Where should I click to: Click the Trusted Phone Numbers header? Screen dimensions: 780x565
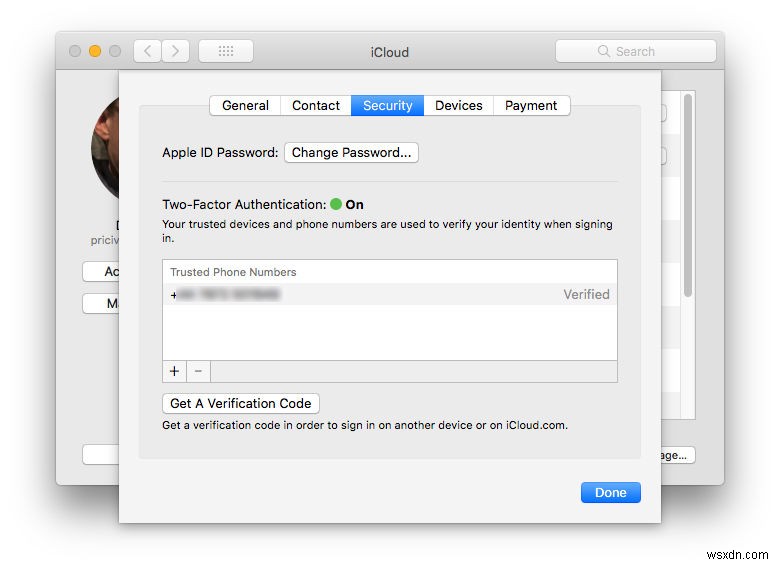[233, 272]
